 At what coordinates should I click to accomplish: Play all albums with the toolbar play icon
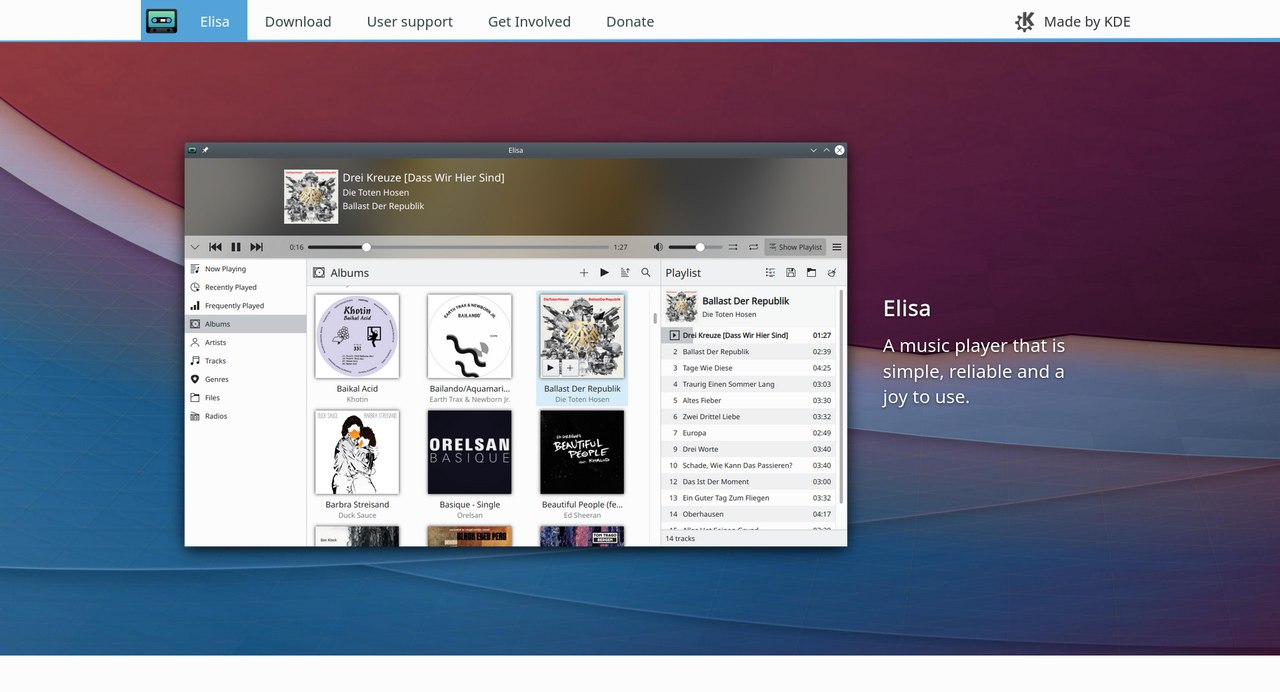604,272
